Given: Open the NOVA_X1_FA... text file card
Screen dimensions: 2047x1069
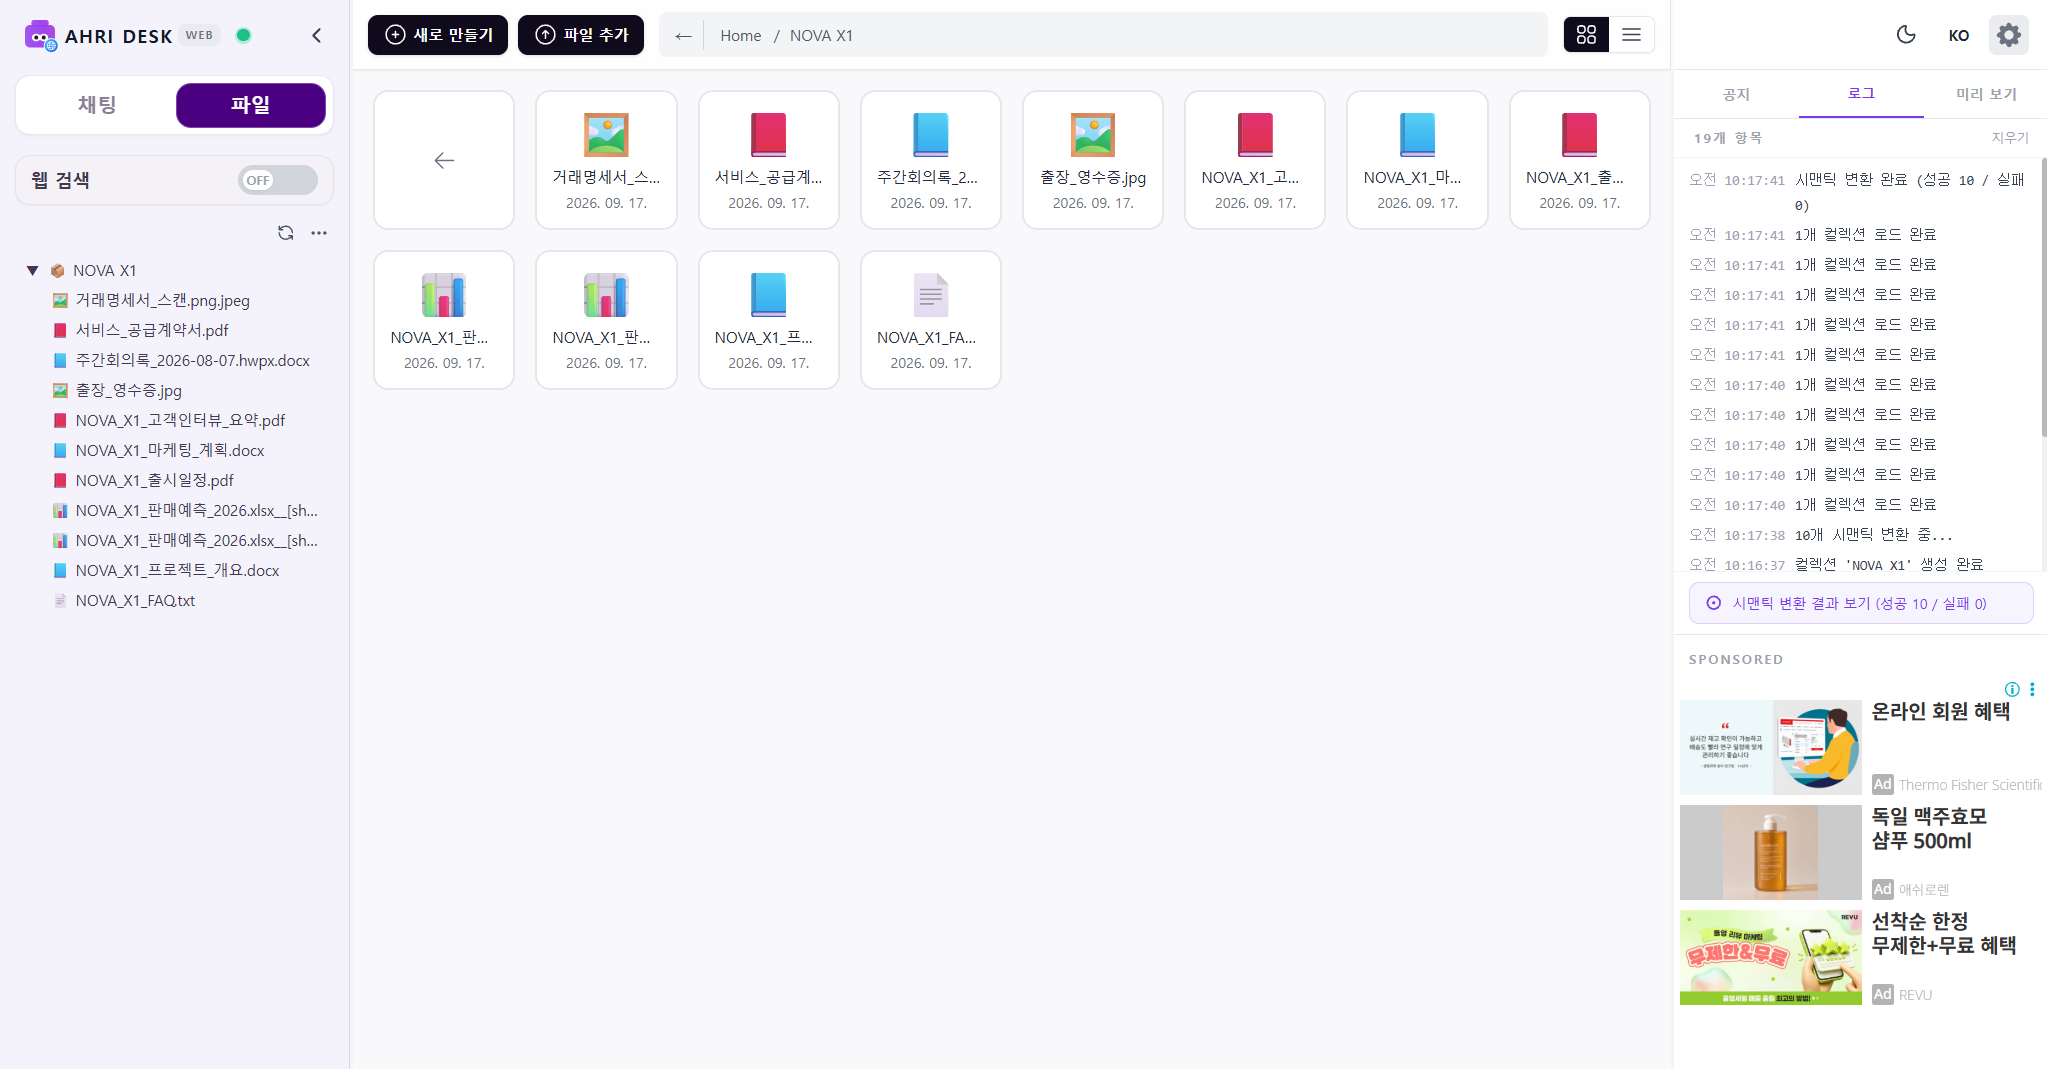Looking at the screenshot, I should point(930,320).
